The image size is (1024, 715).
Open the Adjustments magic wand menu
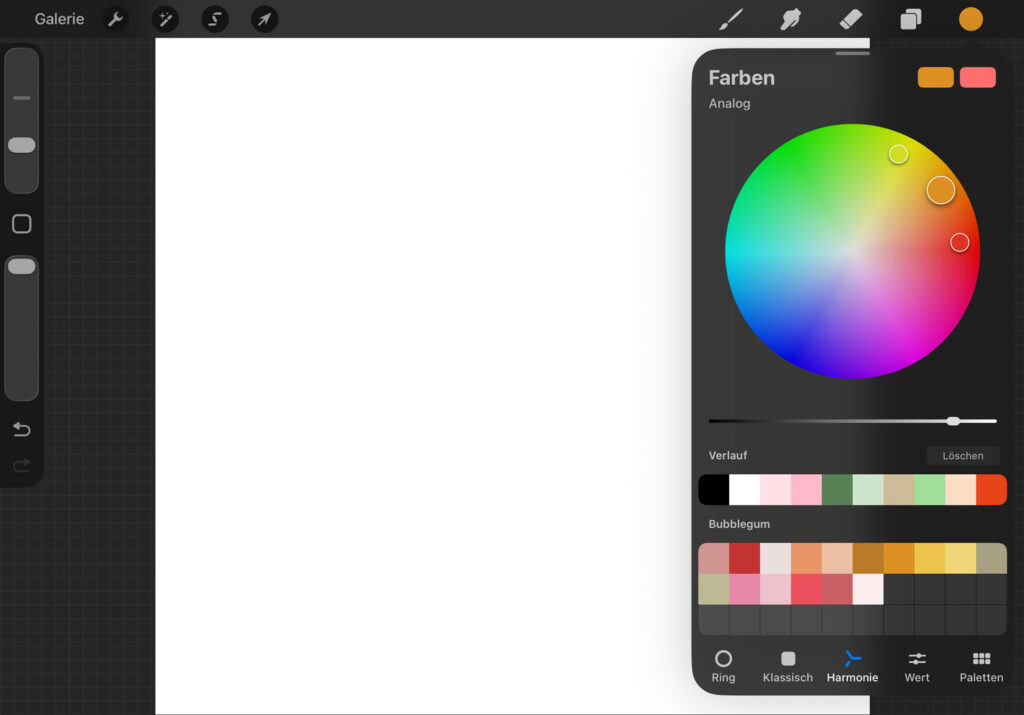coord(165,19)
